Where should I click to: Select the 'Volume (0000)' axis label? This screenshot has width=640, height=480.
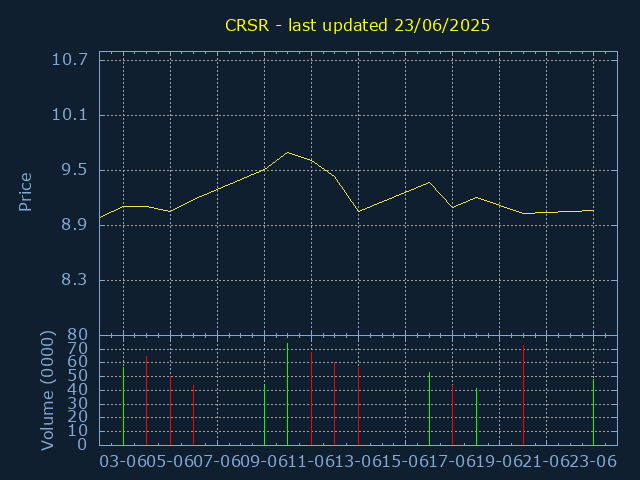point(47,391)
